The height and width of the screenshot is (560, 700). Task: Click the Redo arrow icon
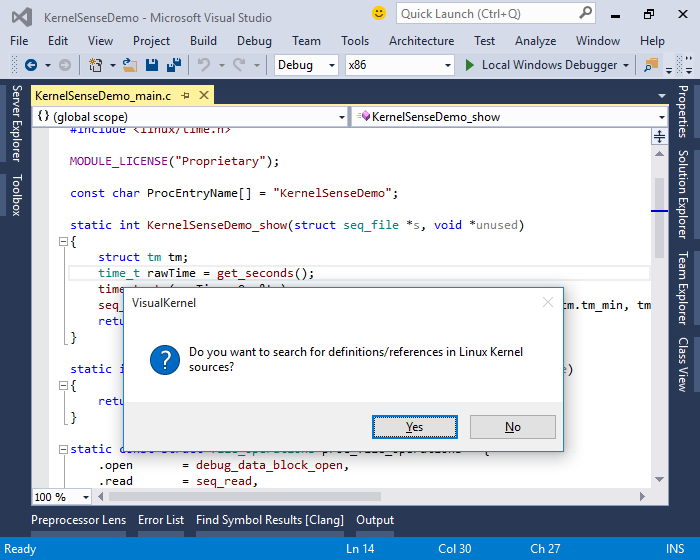[x=239, y=65]
